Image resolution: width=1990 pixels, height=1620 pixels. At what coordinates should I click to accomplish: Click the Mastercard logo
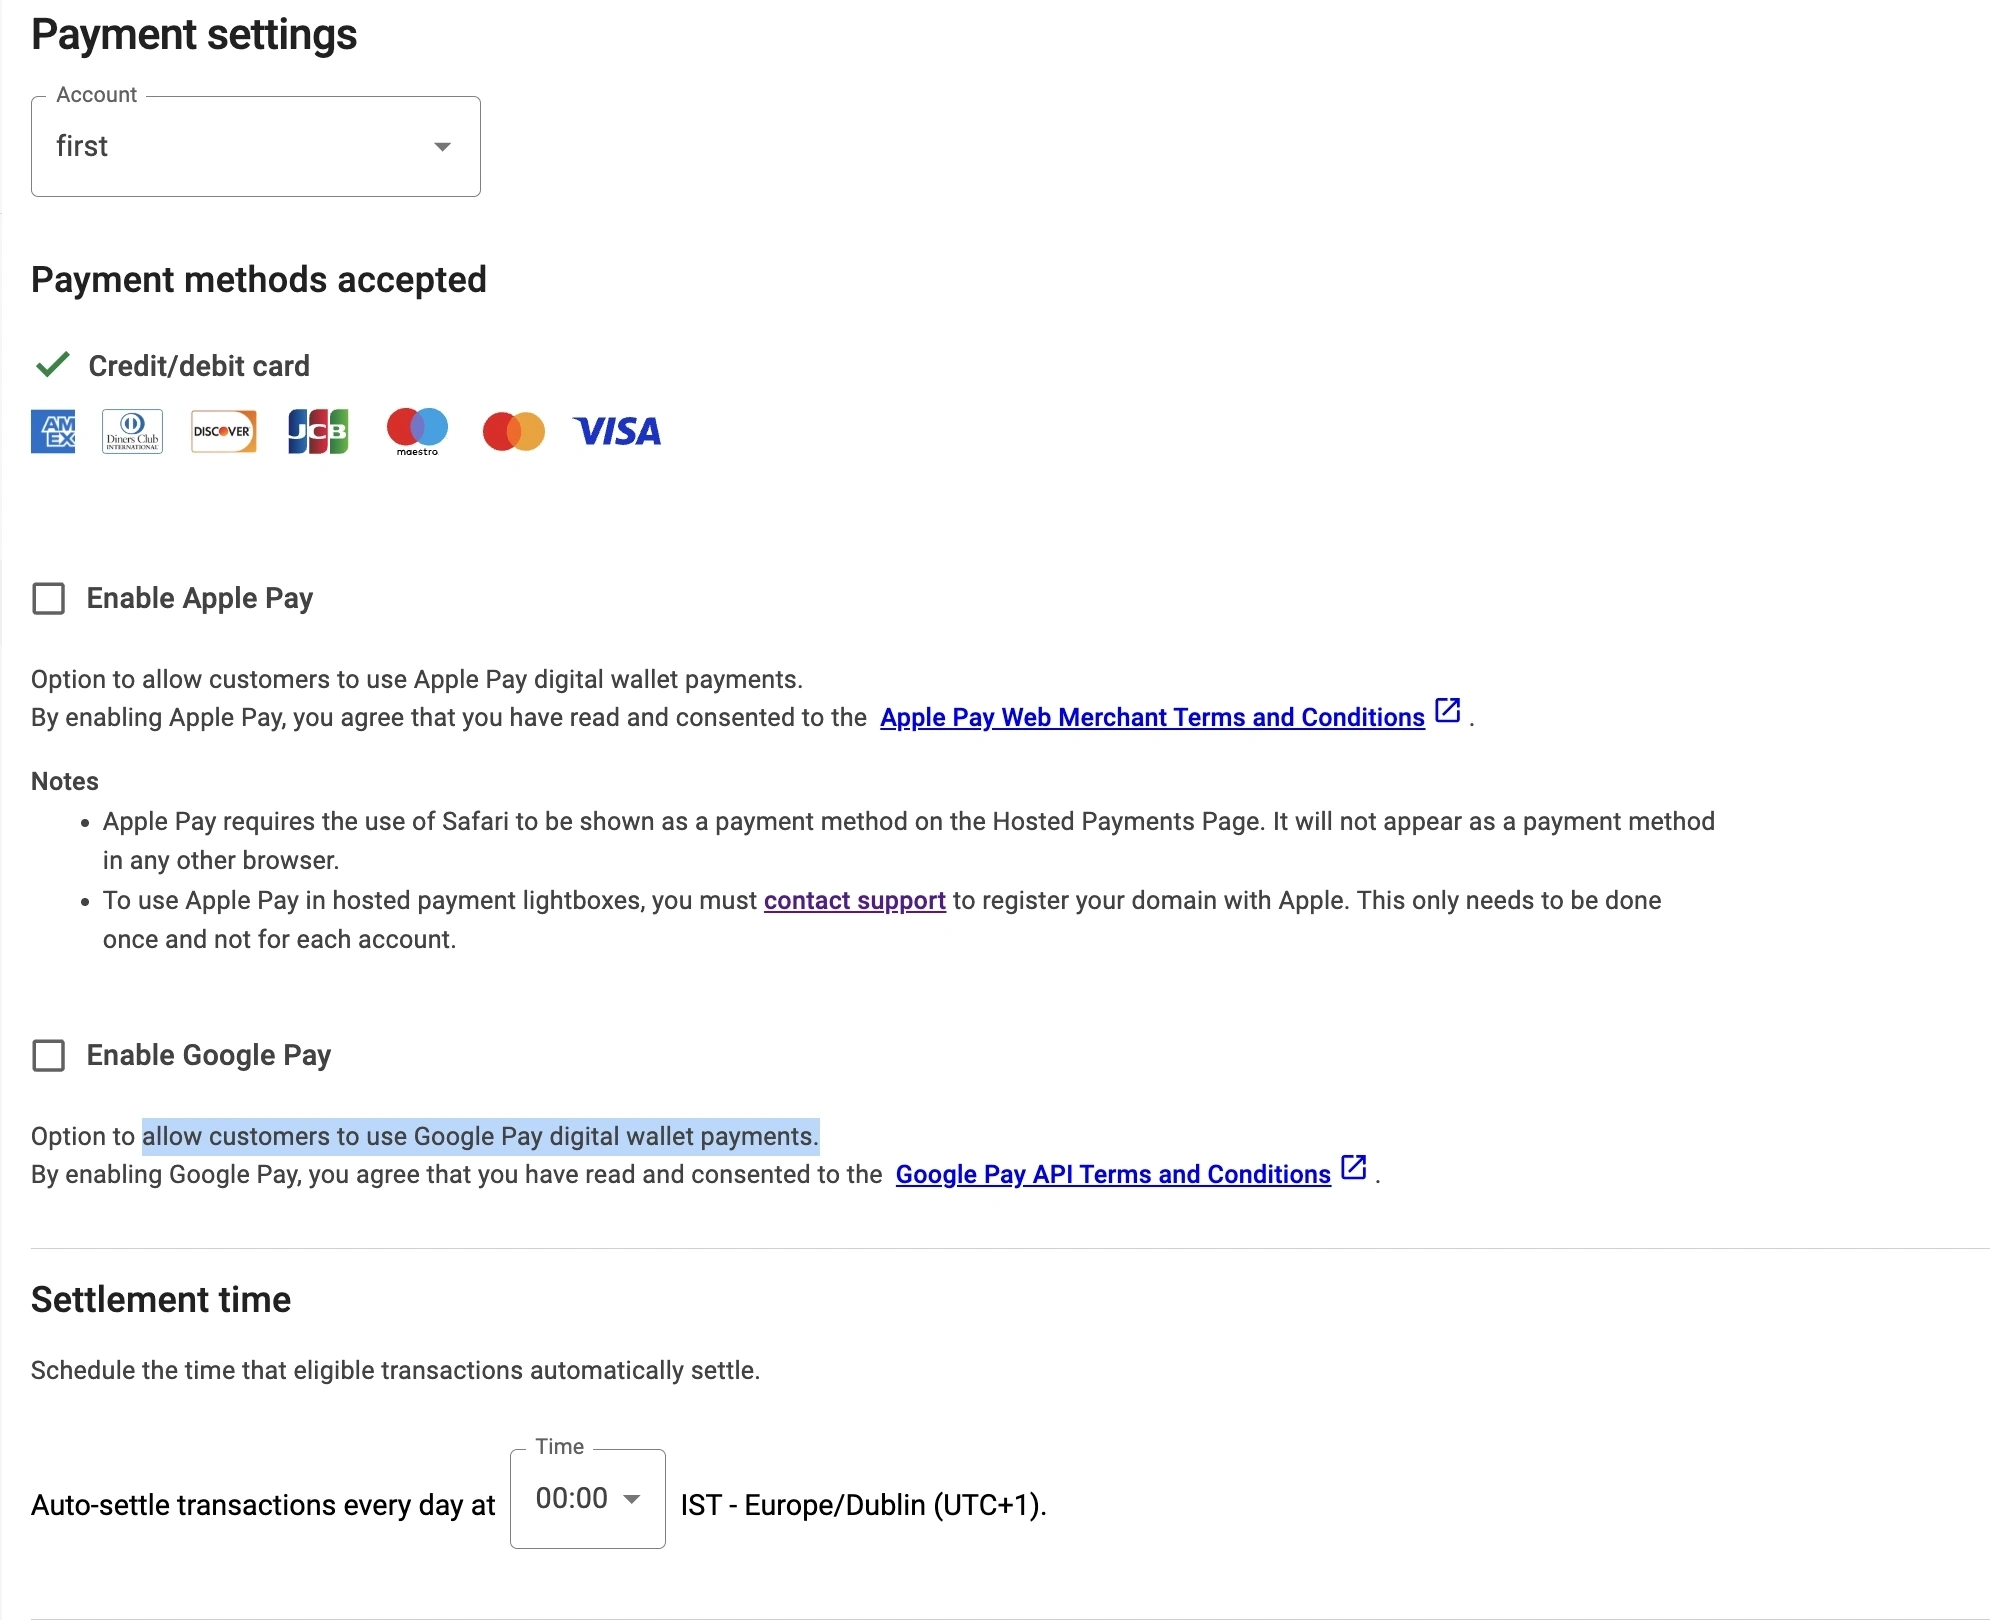click(x=513, y=432)
